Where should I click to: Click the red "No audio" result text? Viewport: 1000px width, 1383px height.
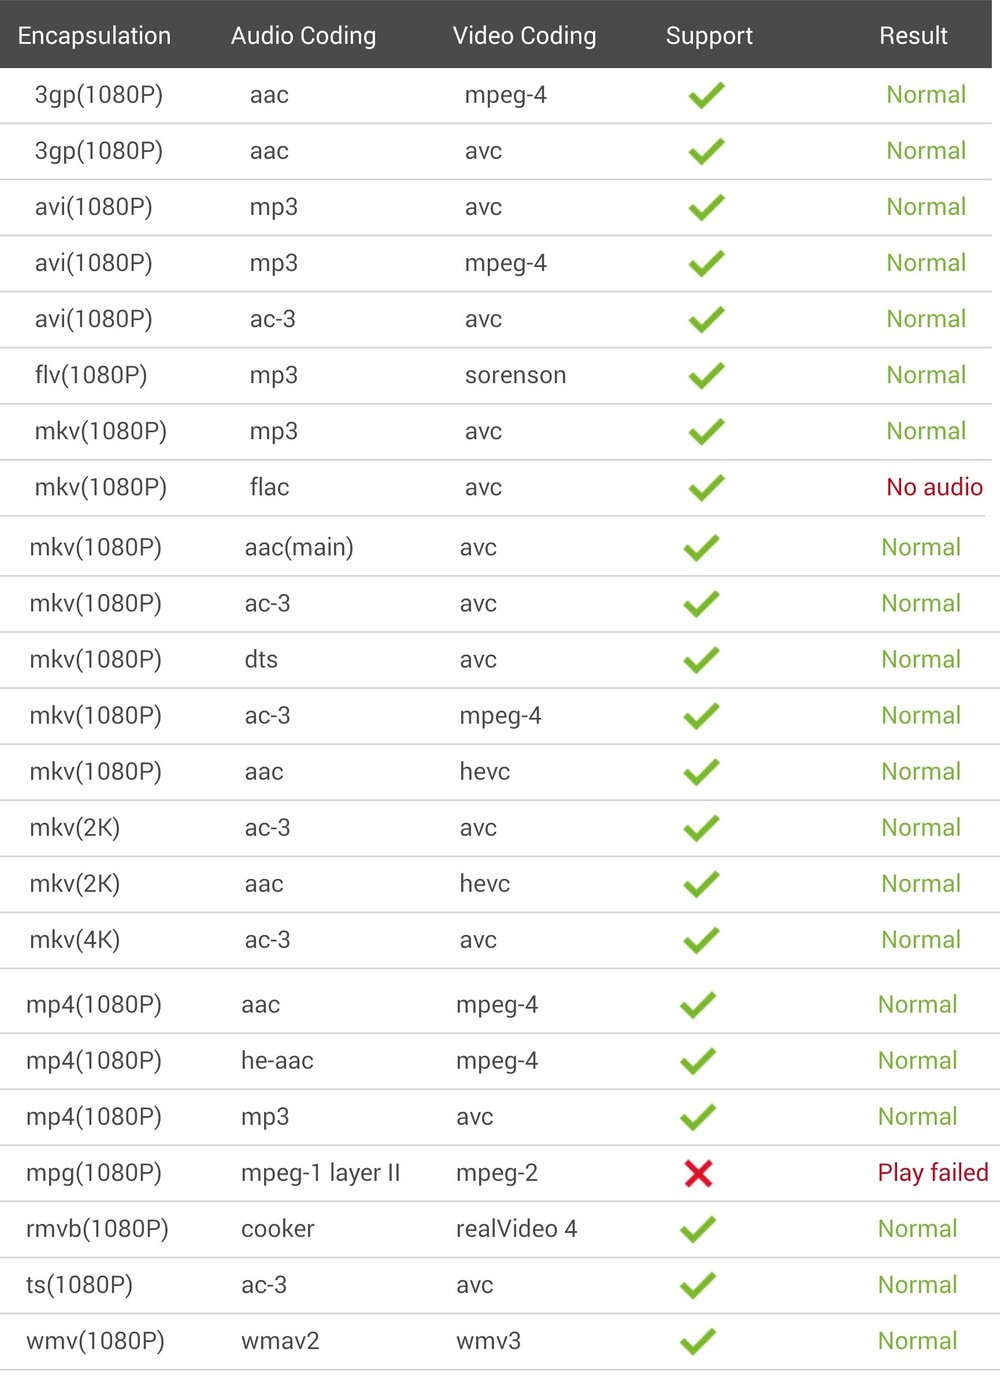pyautogui.click(x=934, y=487)
